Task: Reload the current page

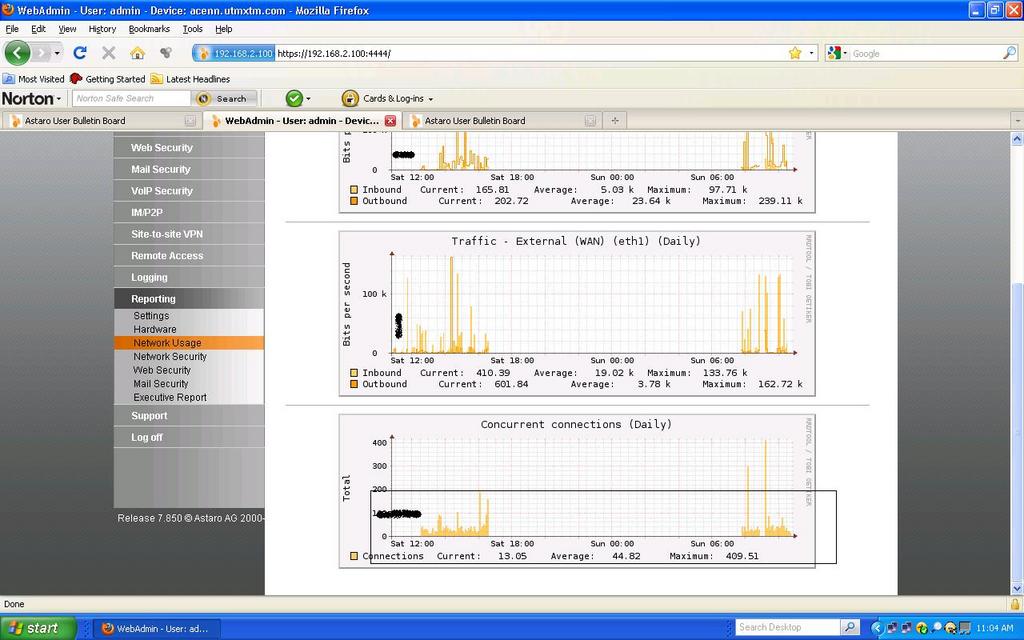Action: coord(80,53)
